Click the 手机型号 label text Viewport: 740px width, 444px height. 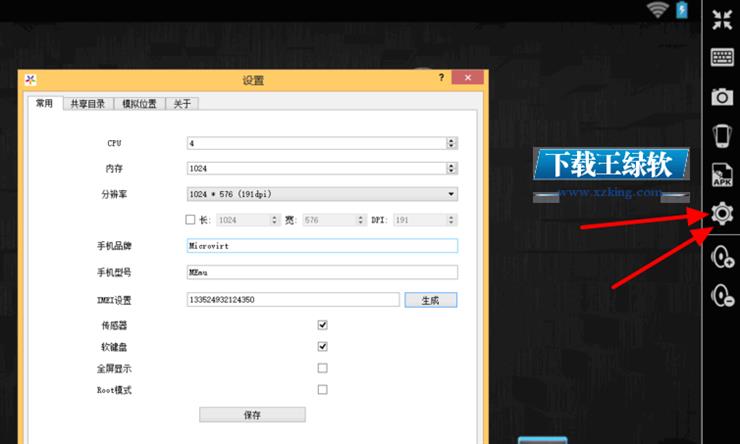tap(114, 272)
